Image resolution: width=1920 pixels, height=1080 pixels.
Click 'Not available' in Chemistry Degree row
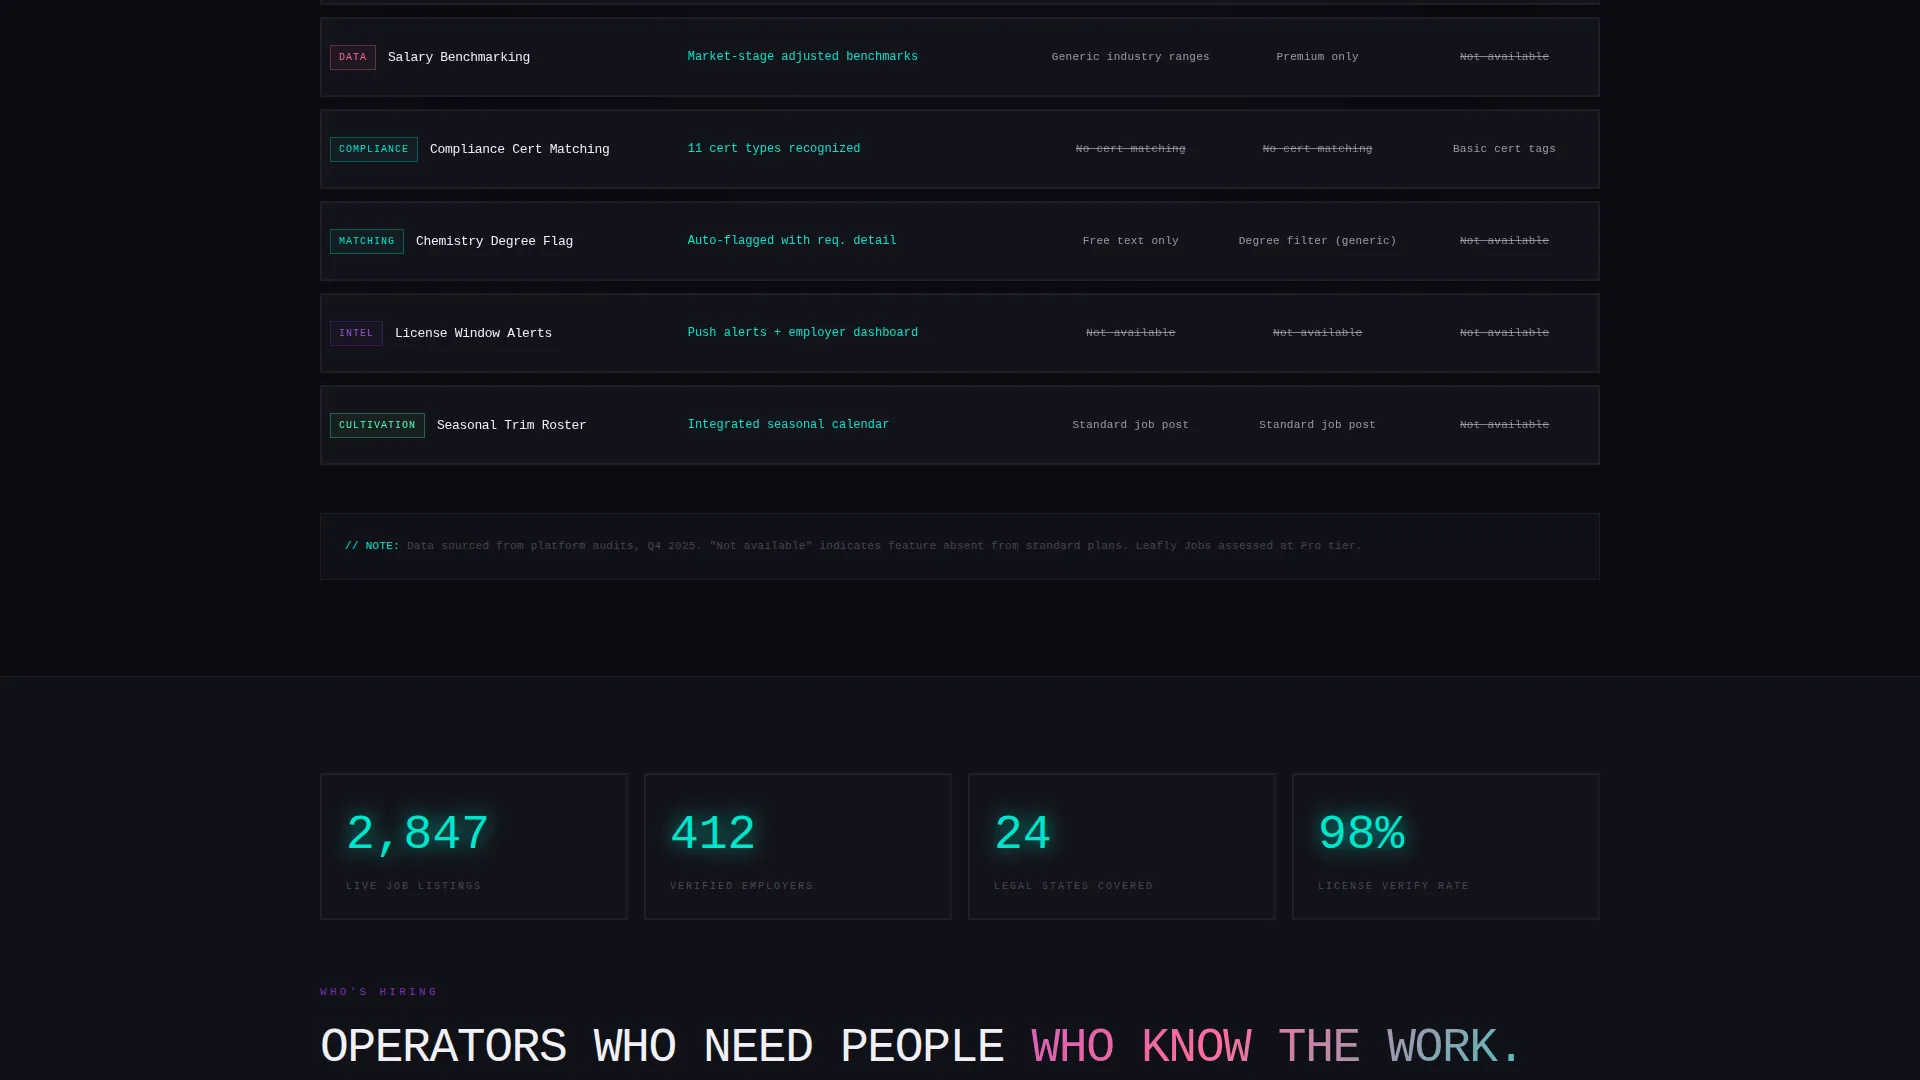[1504, 241]
